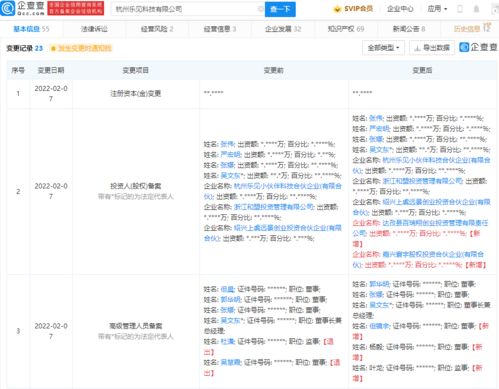Image resolution: width=499 pixels, height=389 pixels.
Task: Open 杭州乐见小伙伴科技合伙企业 link in row 2 变更后
Action: 421,165
